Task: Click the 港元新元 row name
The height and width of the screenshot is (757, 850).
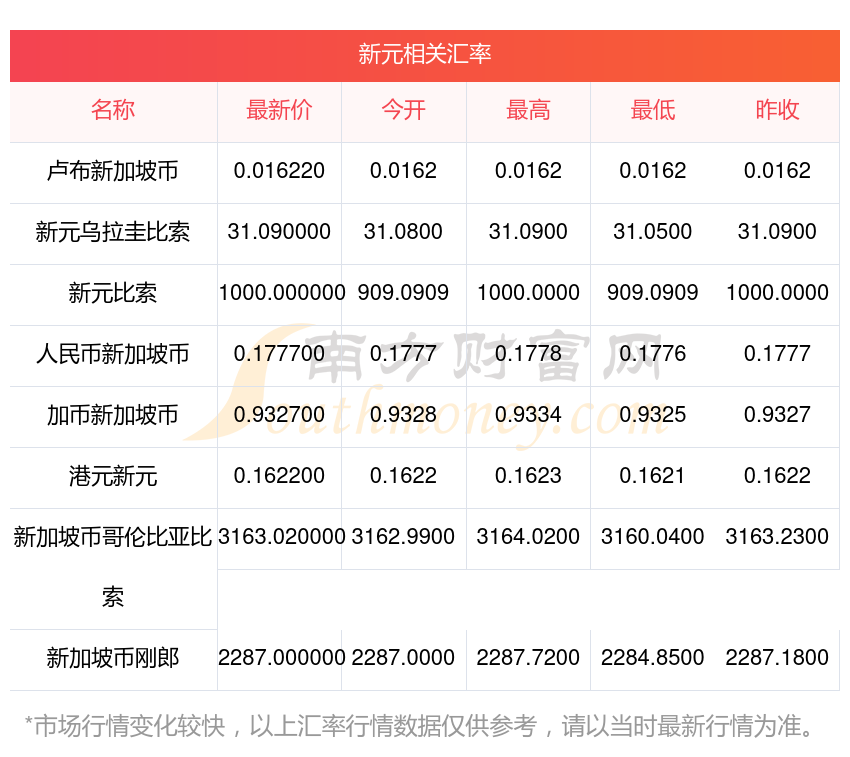Action: (113, 477)
